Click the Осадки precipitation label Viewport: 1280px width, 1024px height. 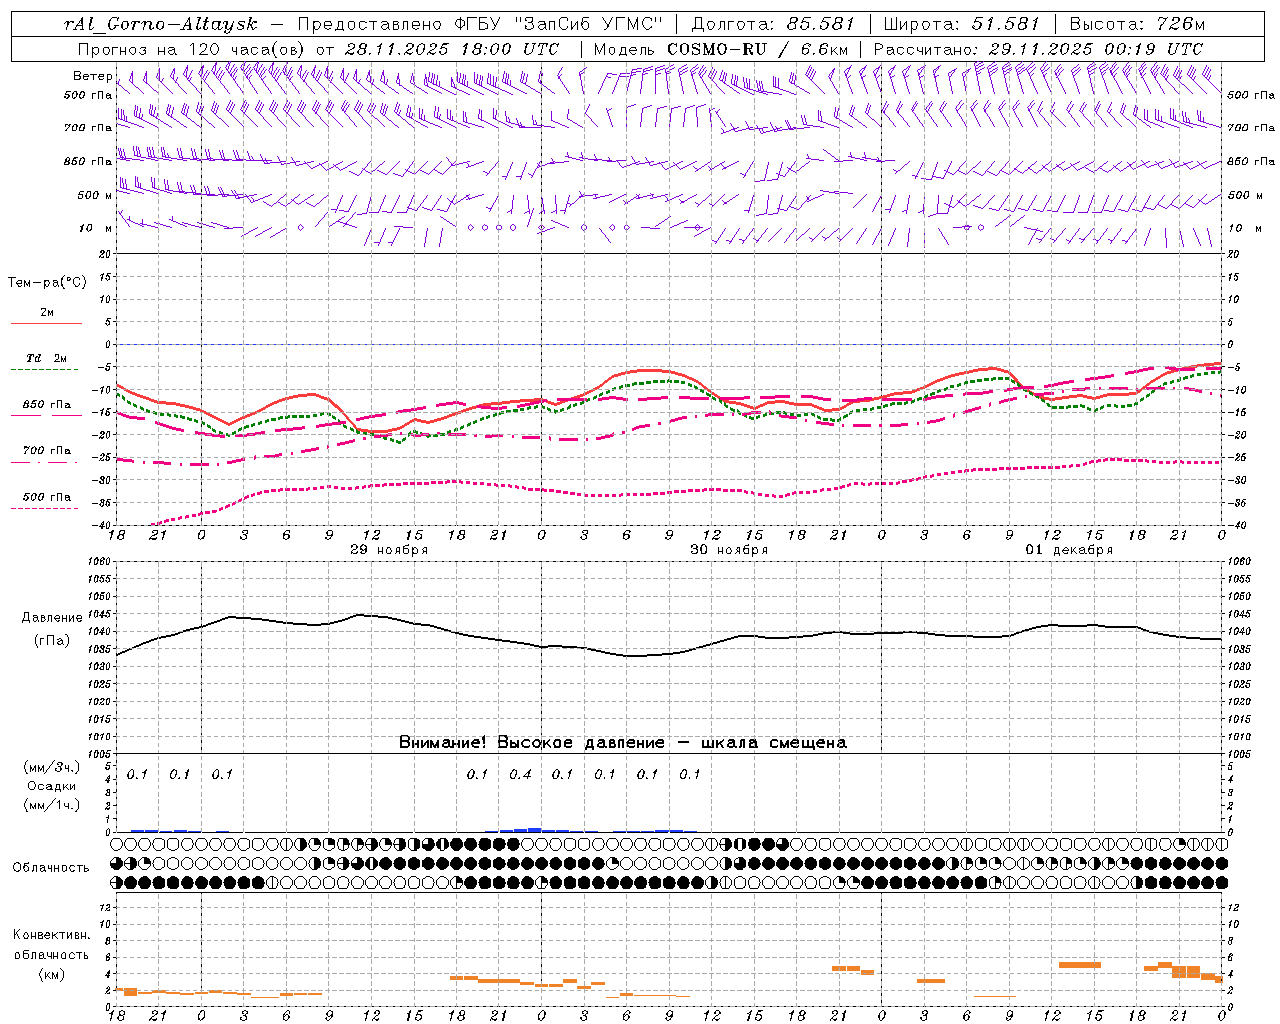52,786
